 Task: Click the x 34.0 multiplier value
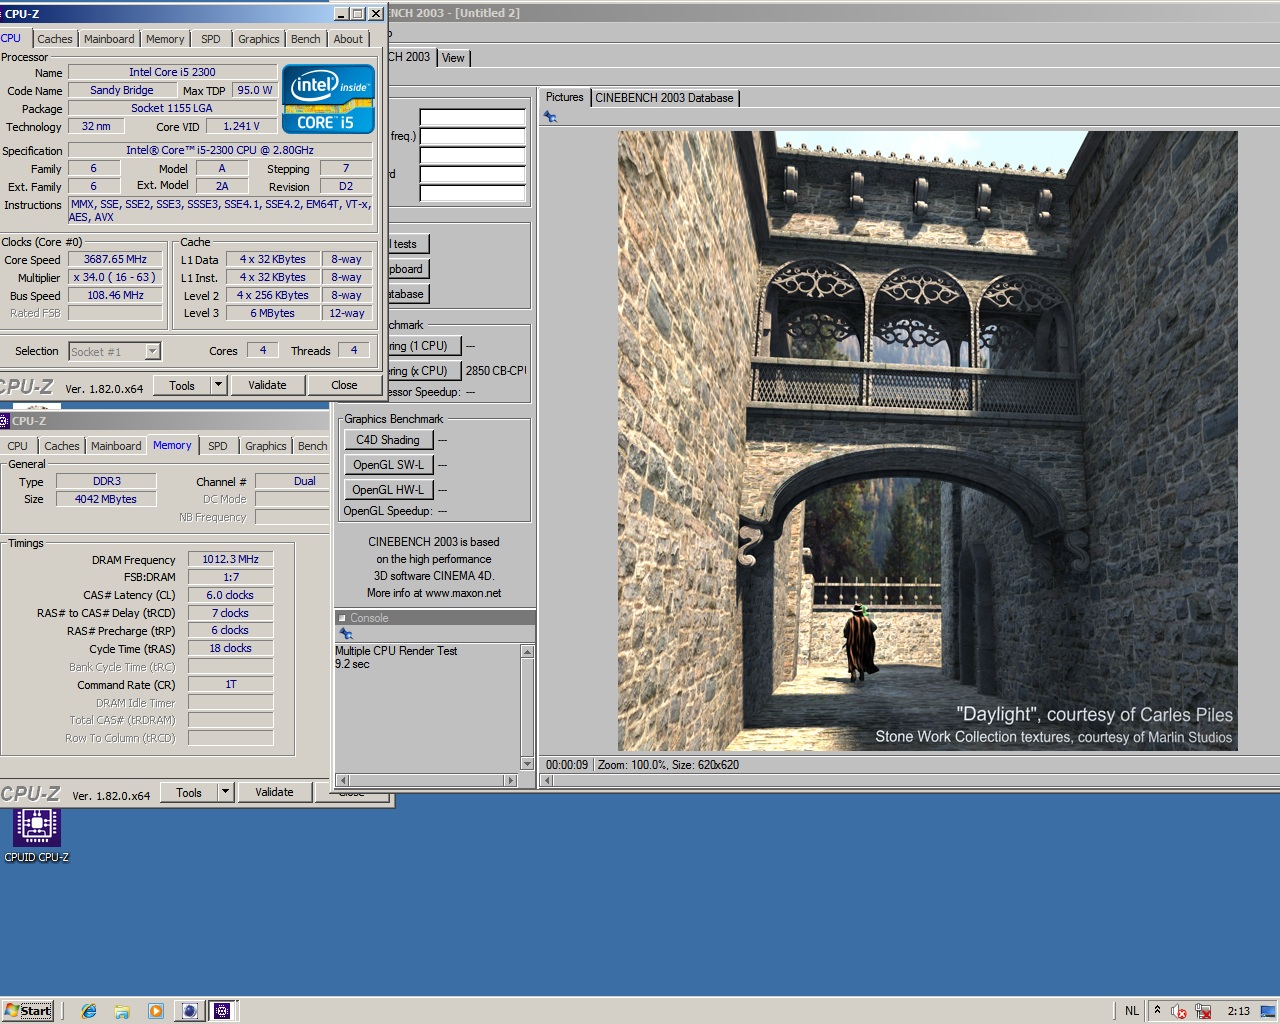click(115, 277)
